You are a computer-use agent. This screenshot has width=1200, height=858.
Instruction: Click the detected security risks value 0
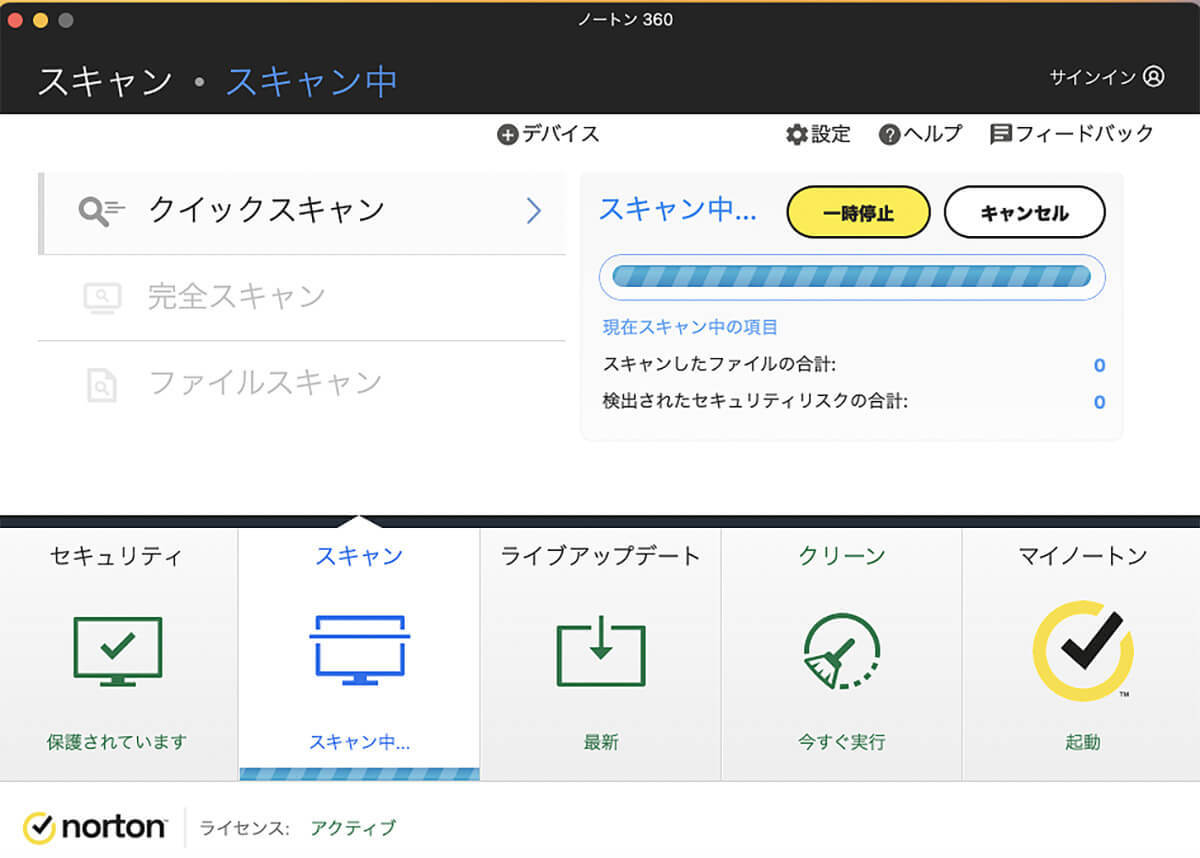[x=1099, y=402]
